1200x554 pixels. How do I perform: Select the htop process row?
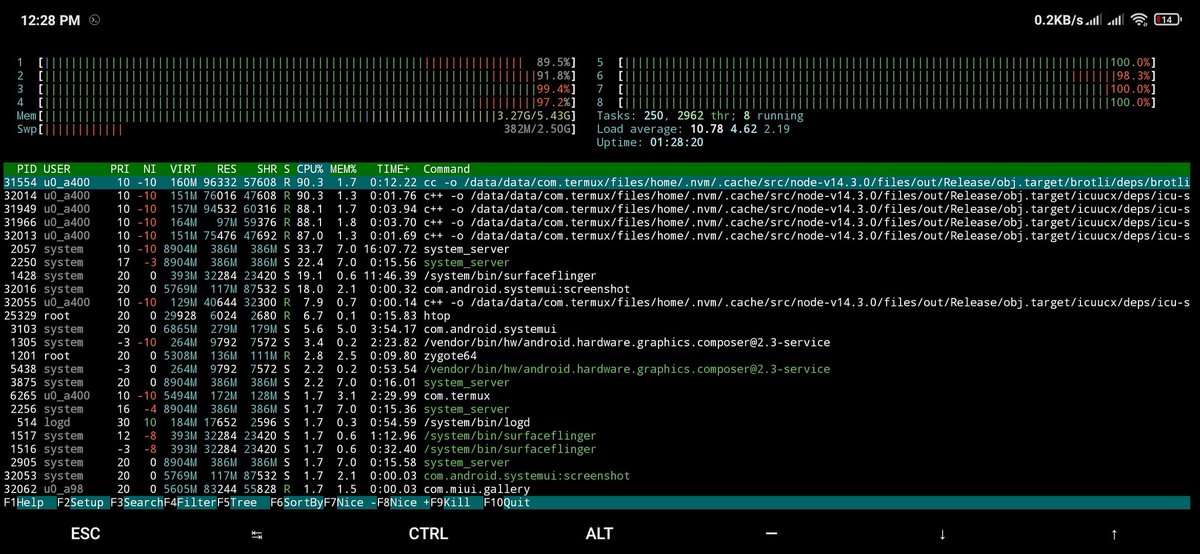coord(597,316)
